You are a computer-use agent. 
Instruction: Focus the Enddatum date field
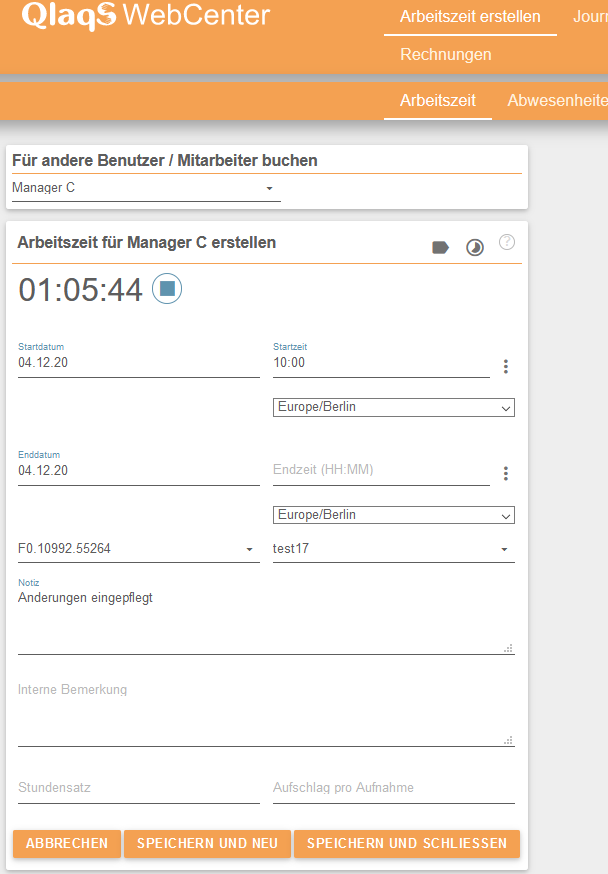[x=139, y=471]
